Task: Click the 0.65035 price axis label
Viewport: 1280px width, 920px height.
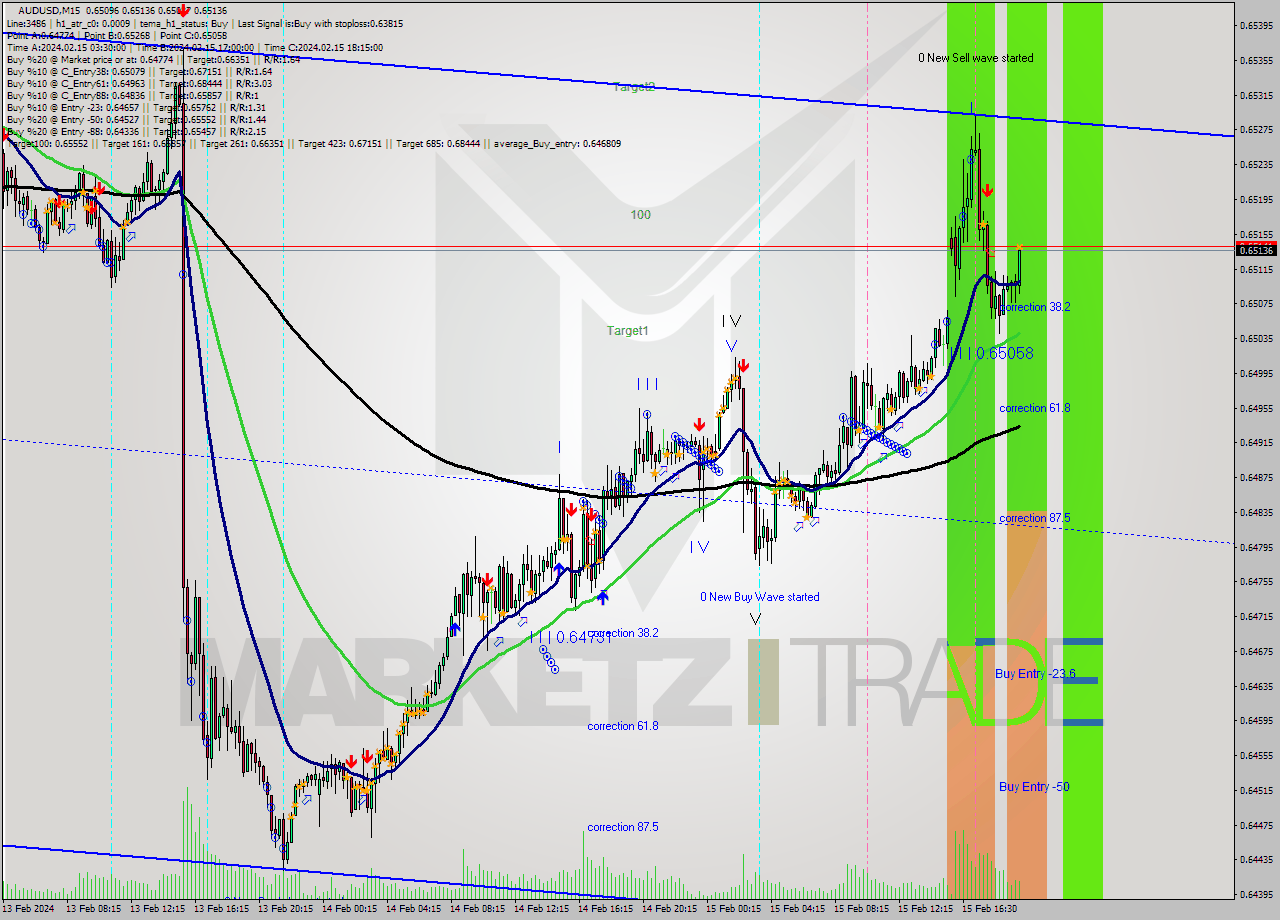Action: pos(1255,338)
